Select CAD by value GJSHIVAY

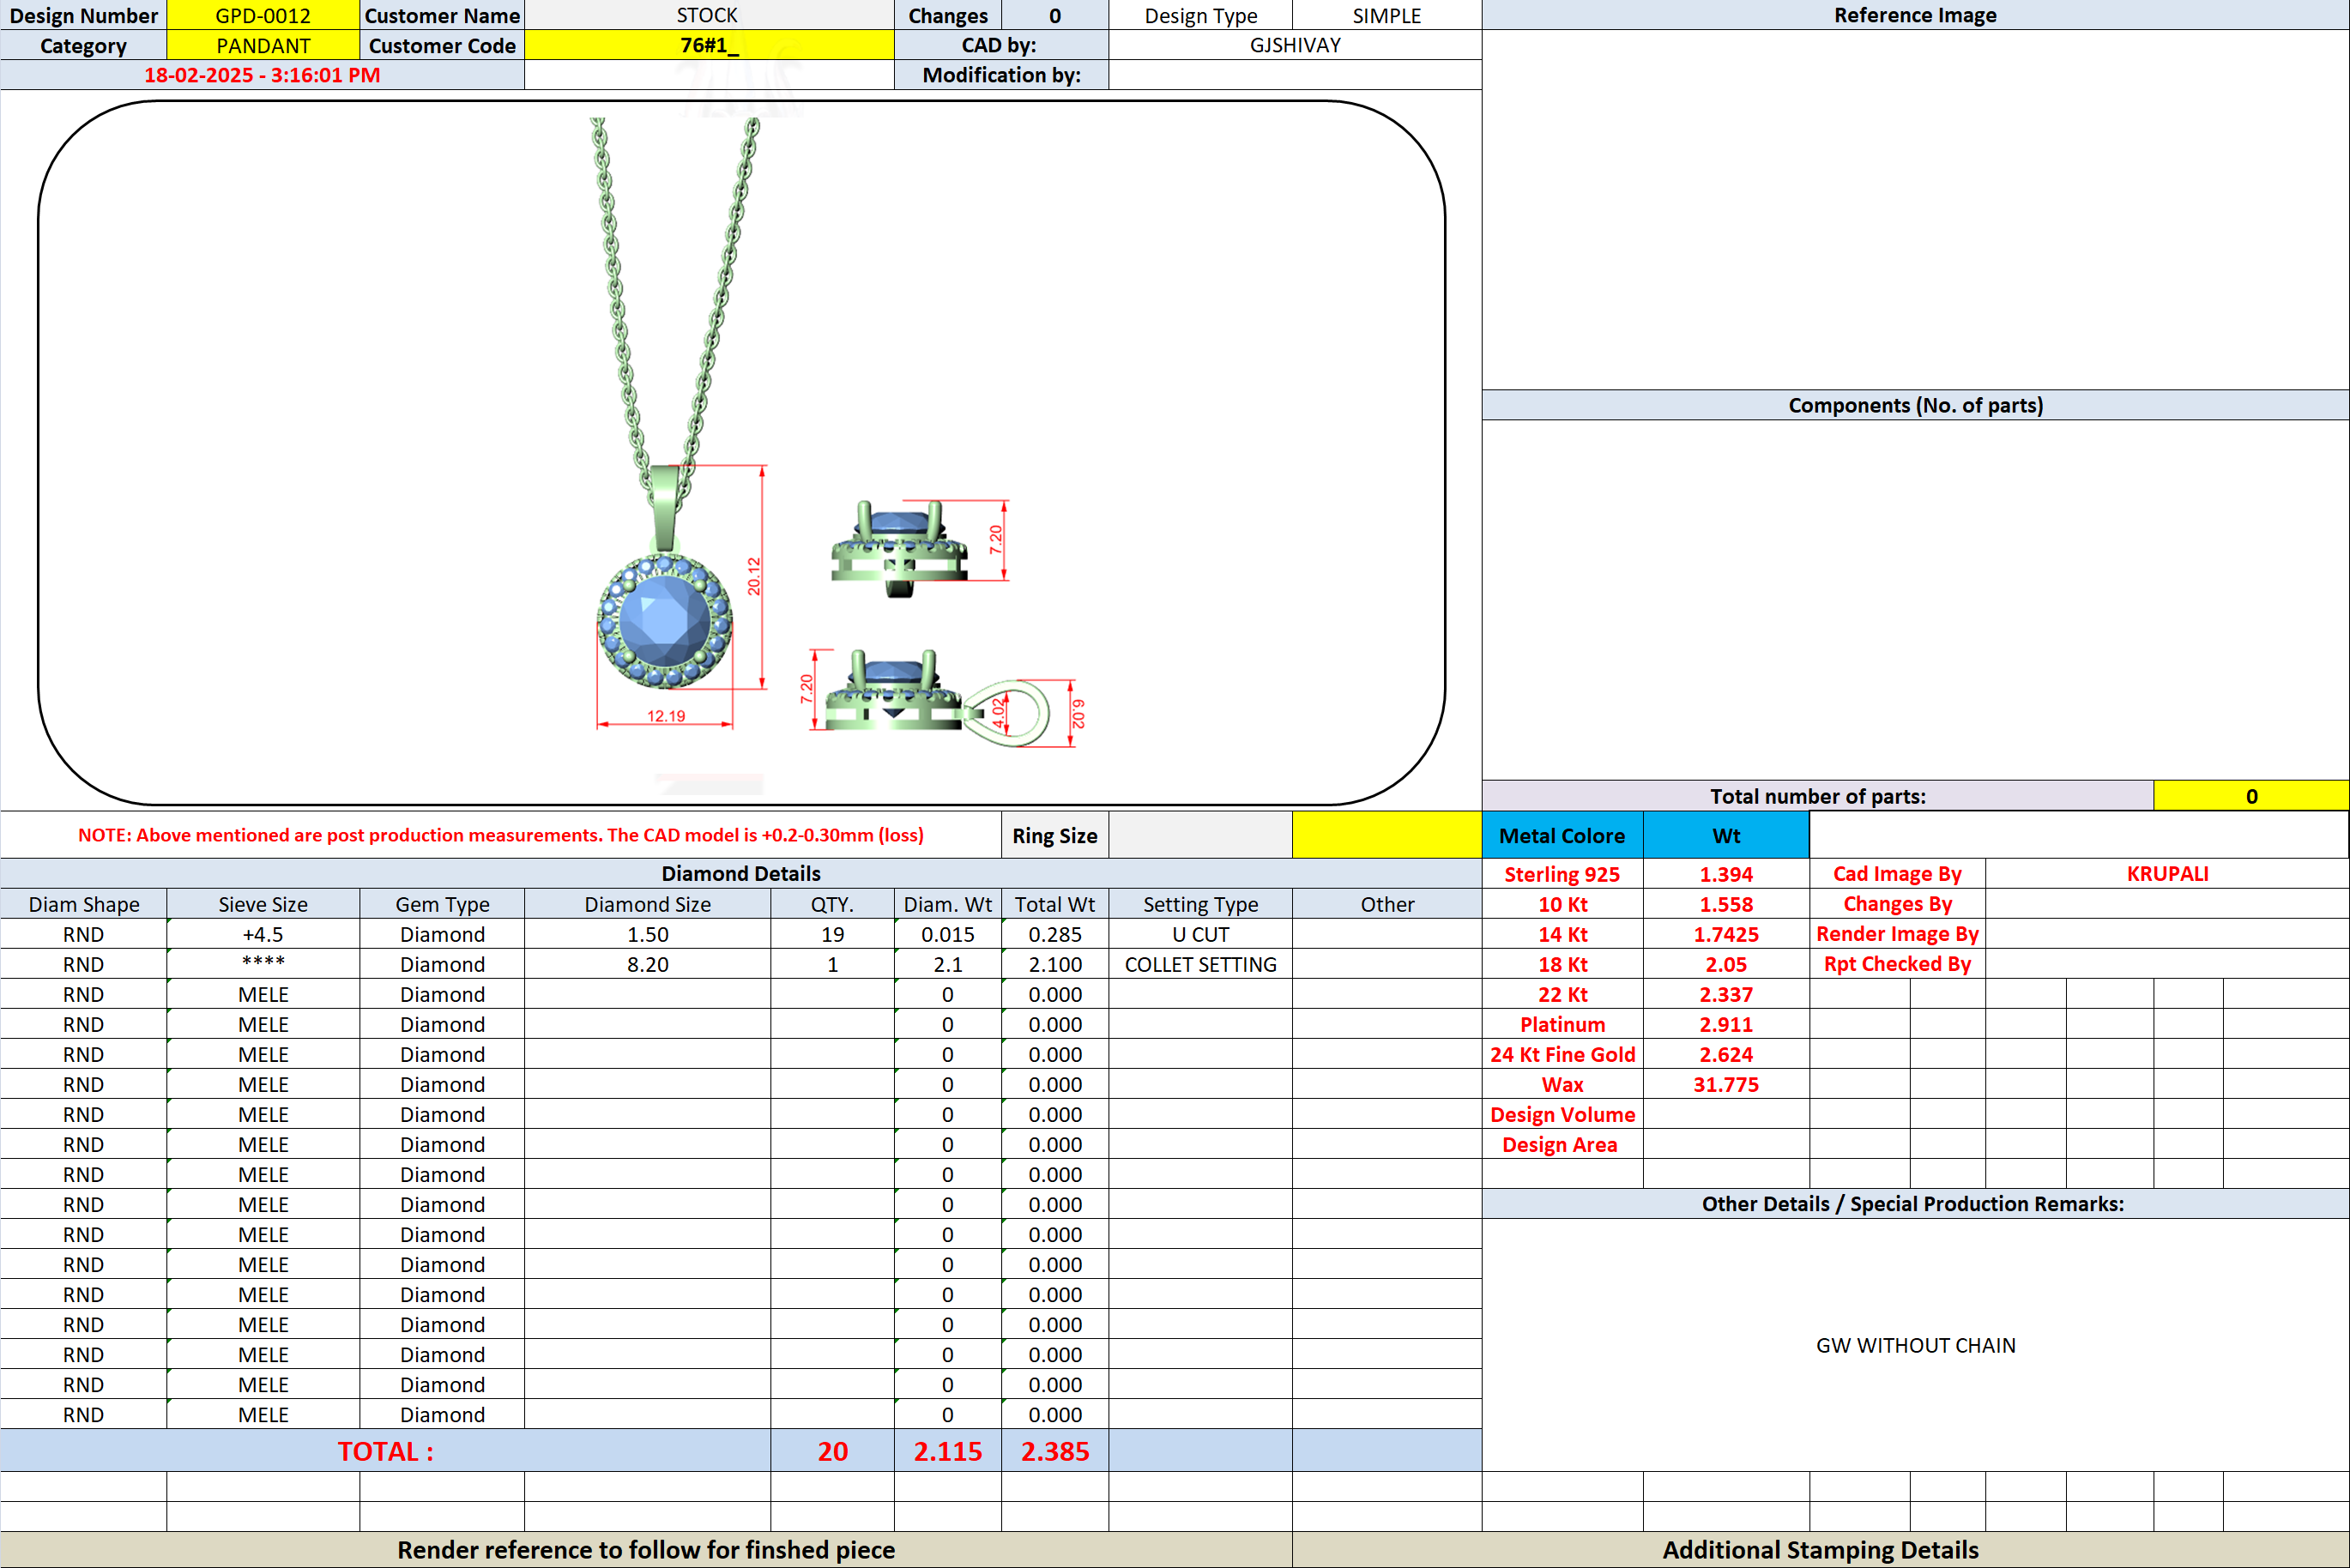pyautogui.click(x=1295, y=45)
